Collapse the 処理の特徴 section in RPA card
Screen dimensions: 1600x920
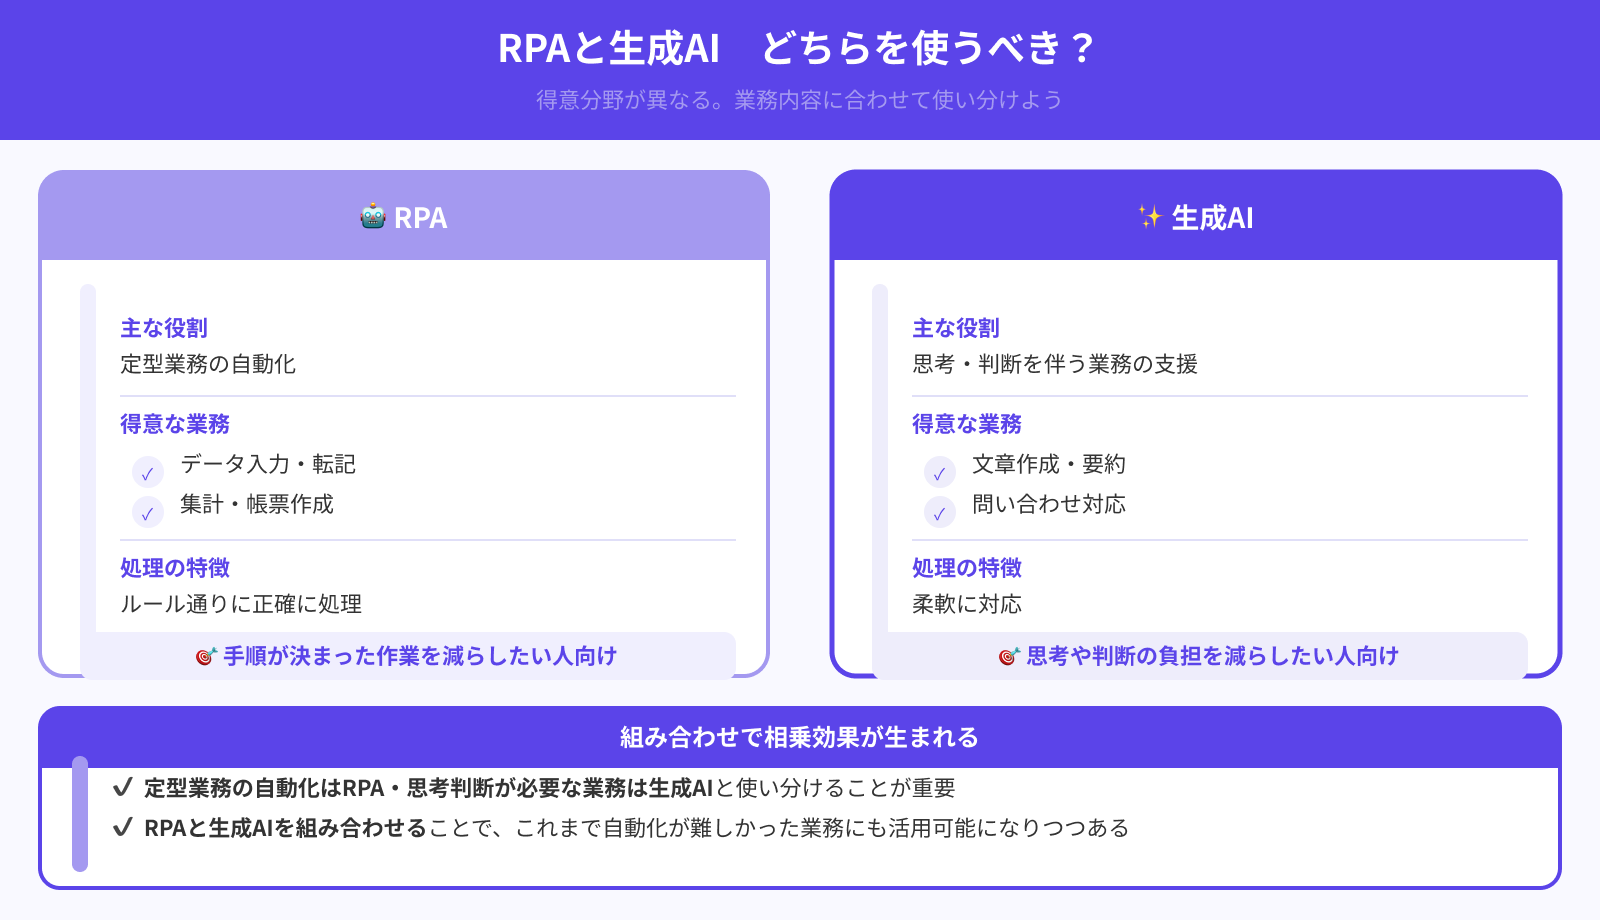[x=174, y=568]
